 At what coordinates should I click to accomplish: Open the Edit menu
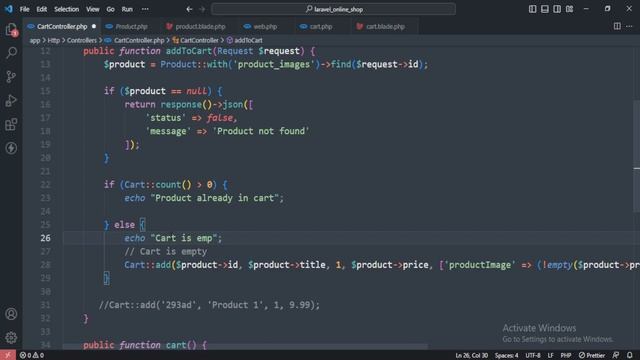[42, 9]
